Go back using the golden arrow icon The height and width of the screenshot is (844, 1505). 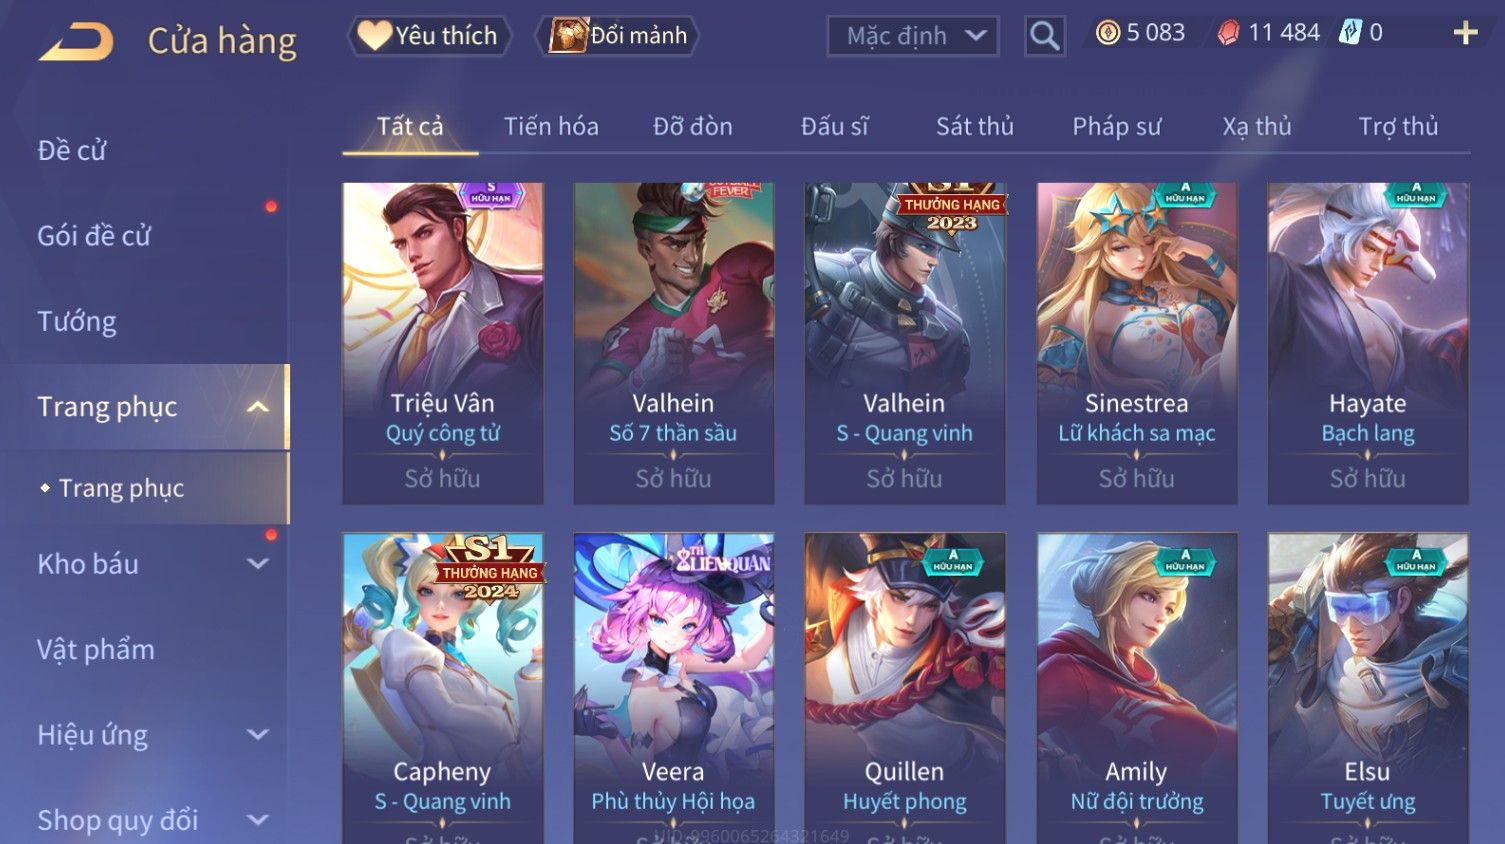click(x=76, y=42)
